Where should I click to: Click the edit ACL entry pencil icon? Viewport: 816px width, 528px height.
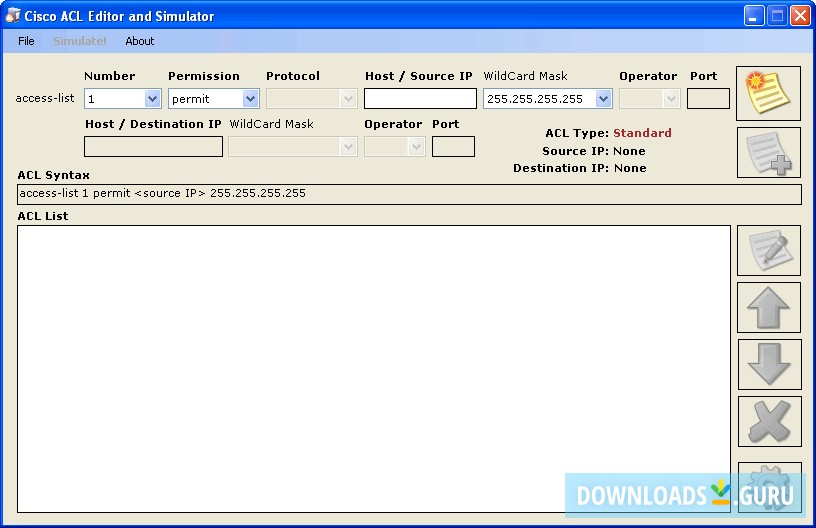tap(769, 251)
